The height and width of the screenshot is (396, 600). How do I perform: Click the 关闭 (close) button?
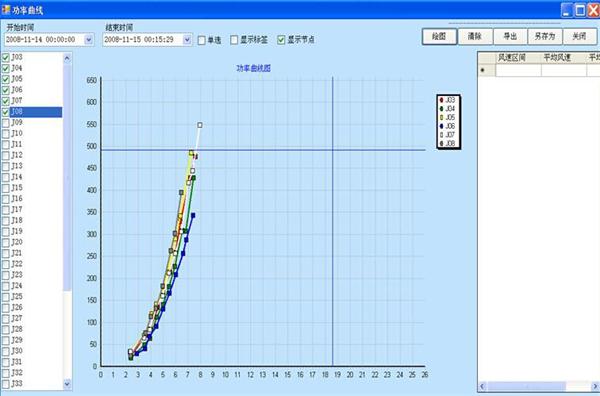pyautogui.click(x=579, y=36)
